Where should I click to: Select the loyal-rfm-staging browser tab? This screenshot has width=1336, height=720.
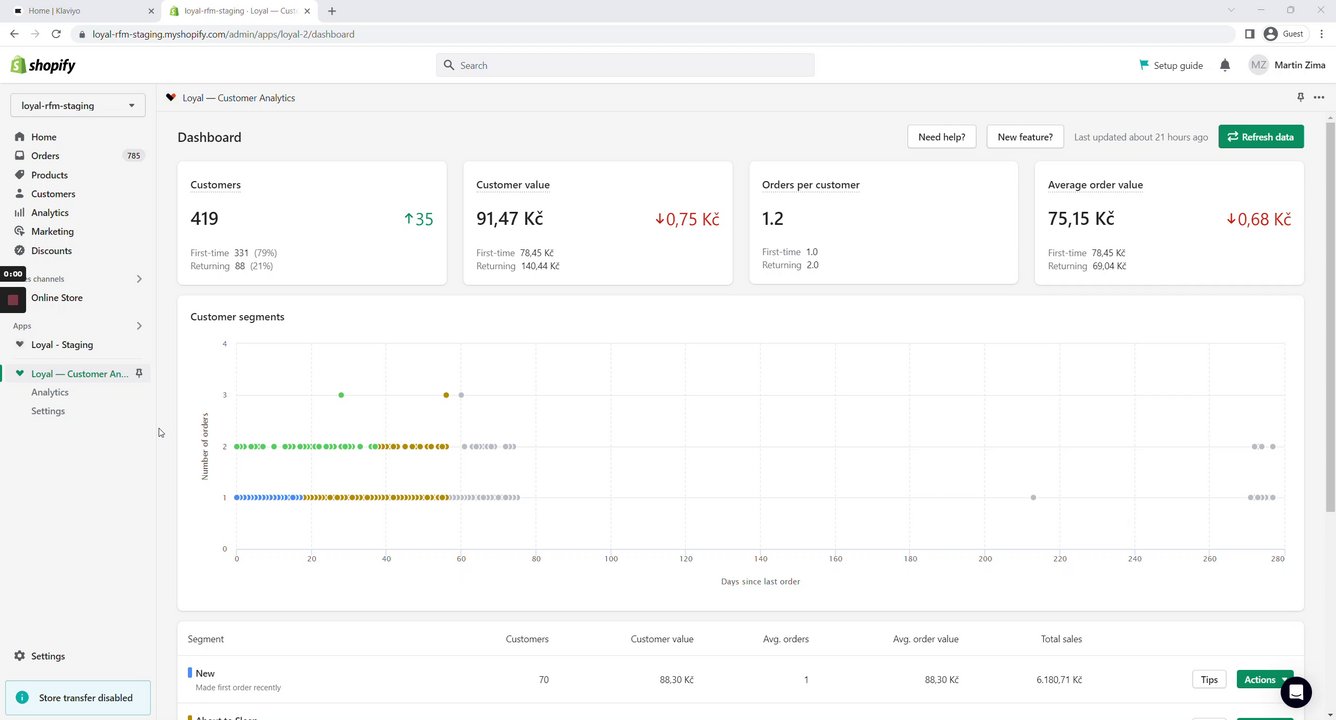tap(241, 11)
